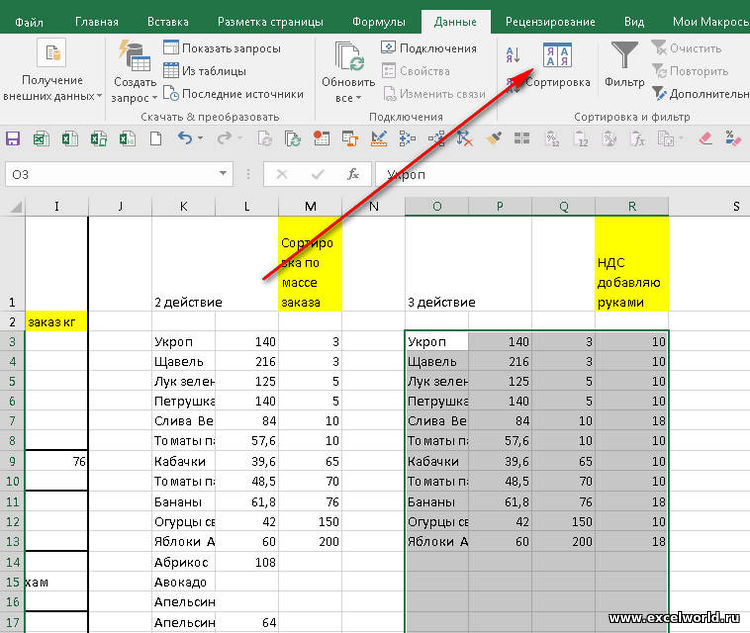This screenshot has width=750, height=633.
Task: Click the Undo arrow in quick toolbar
Action: point(185,138)
